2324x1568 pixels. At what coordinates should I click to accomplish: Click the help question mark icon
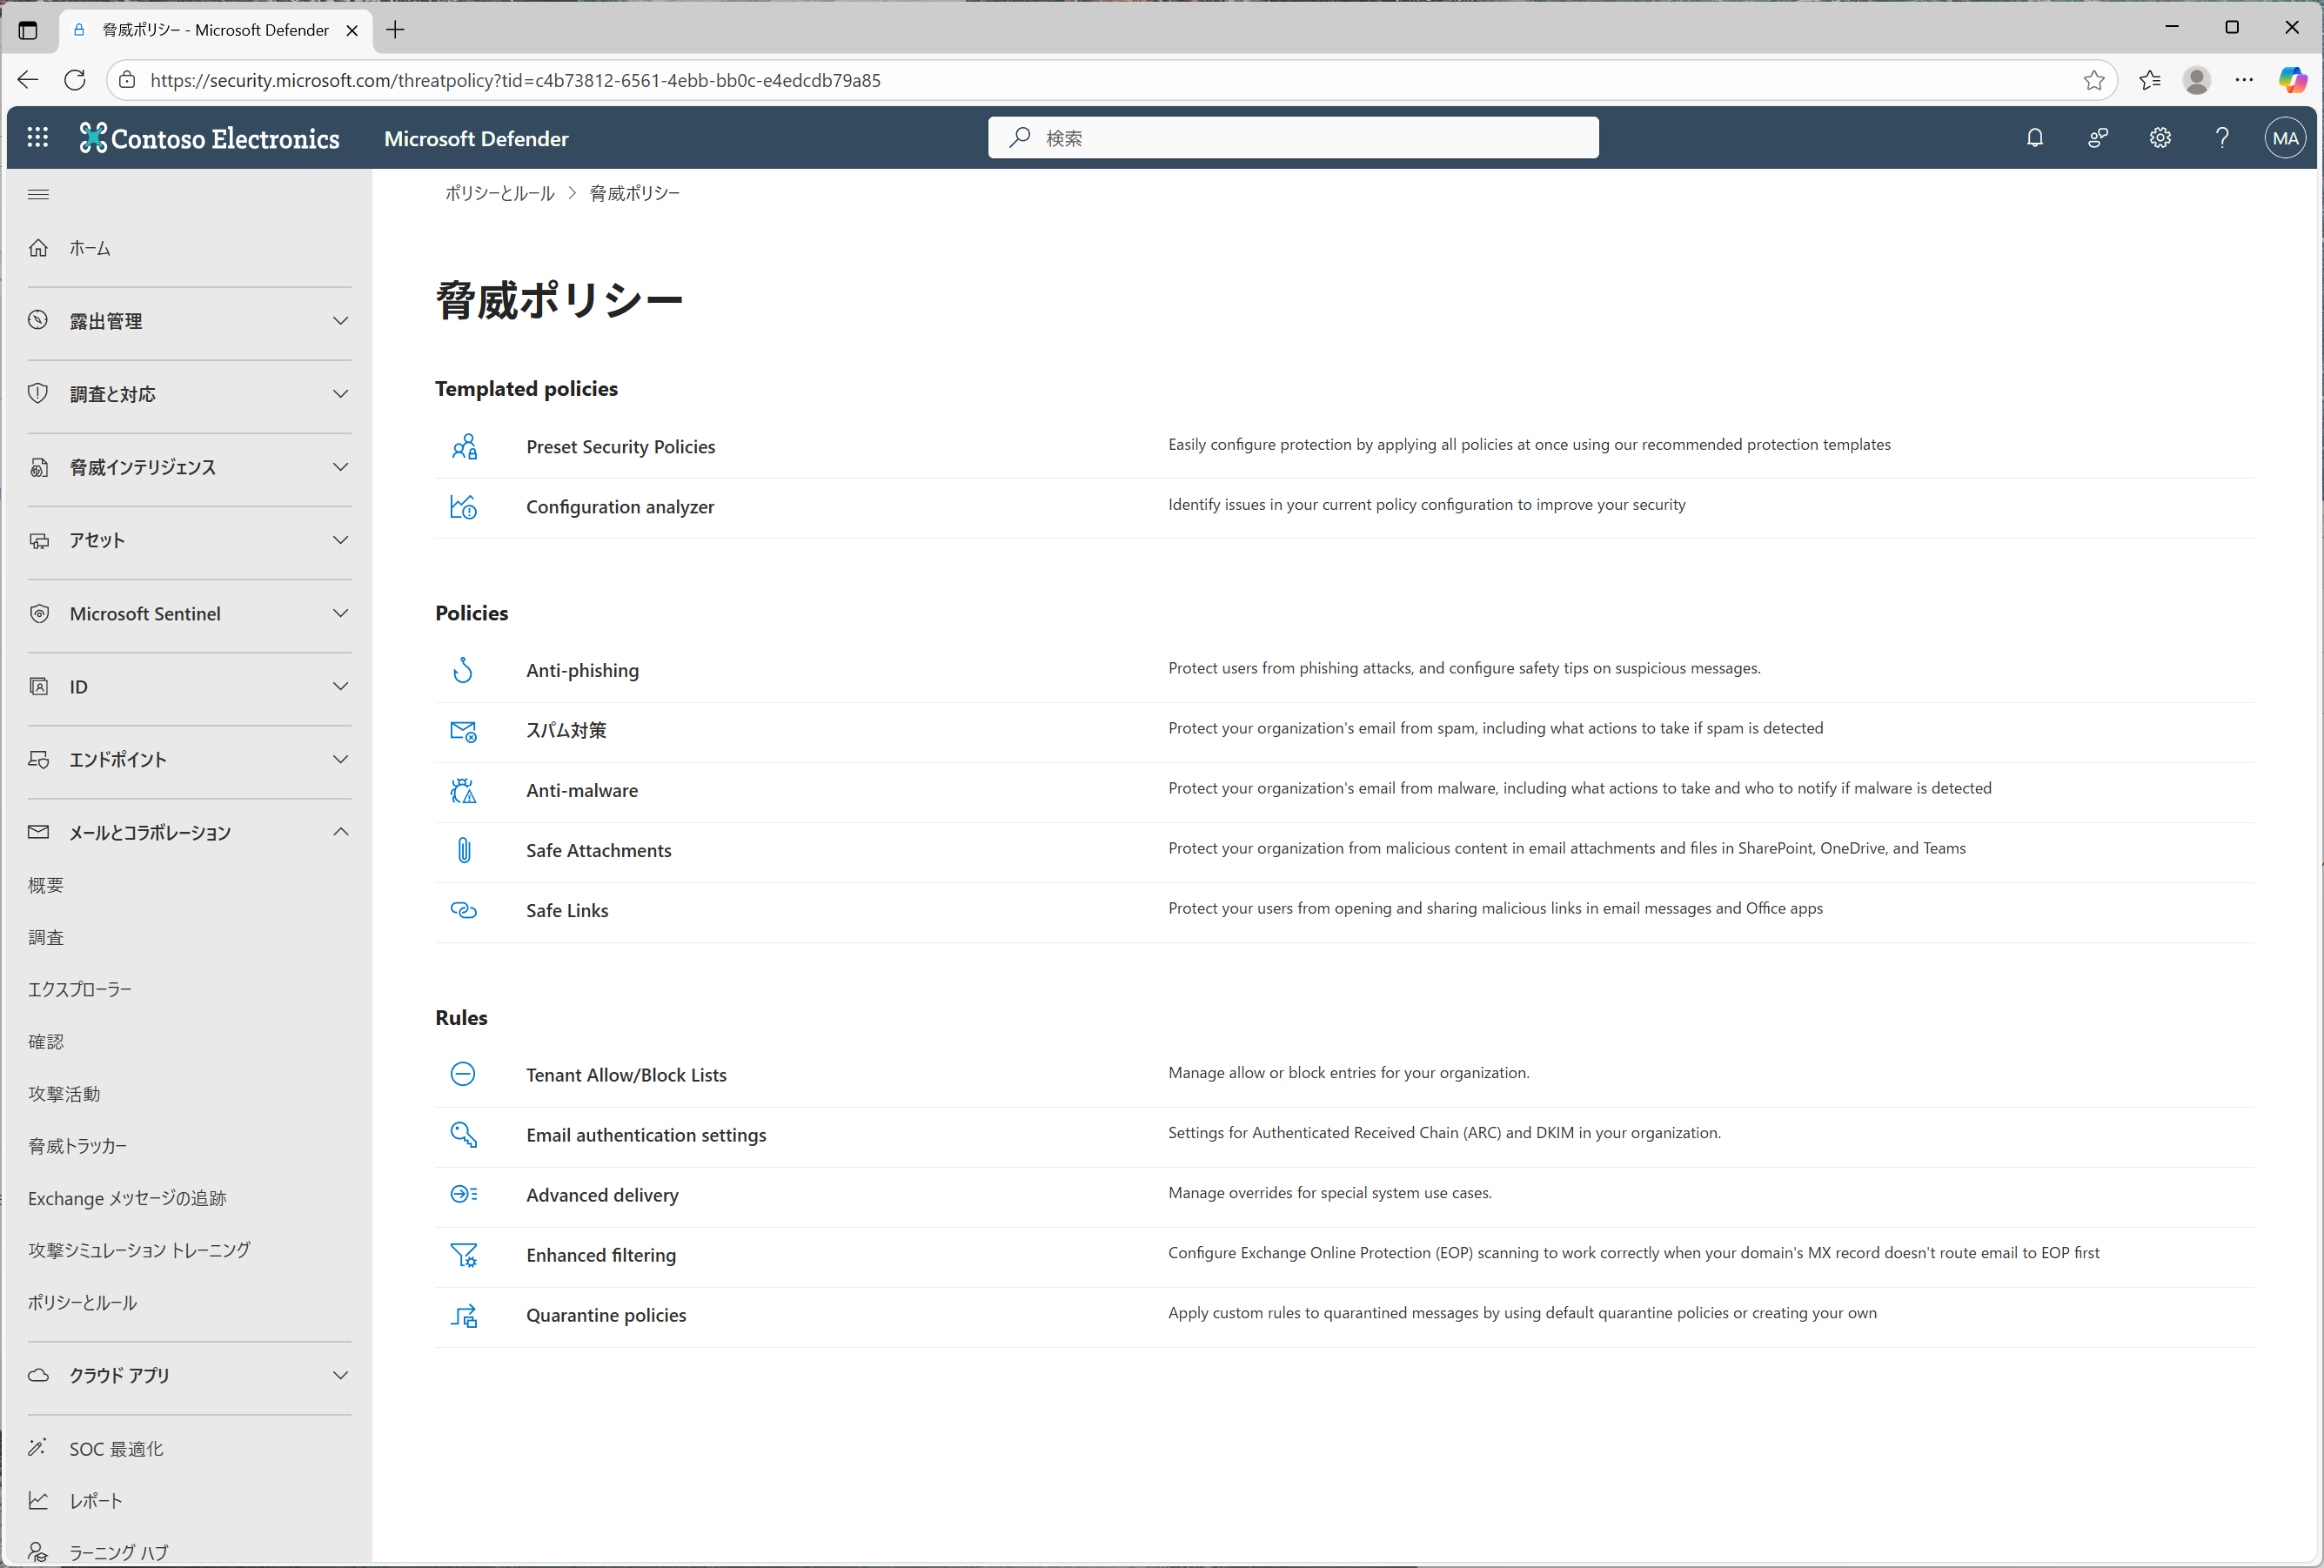tap(2222, 138)
